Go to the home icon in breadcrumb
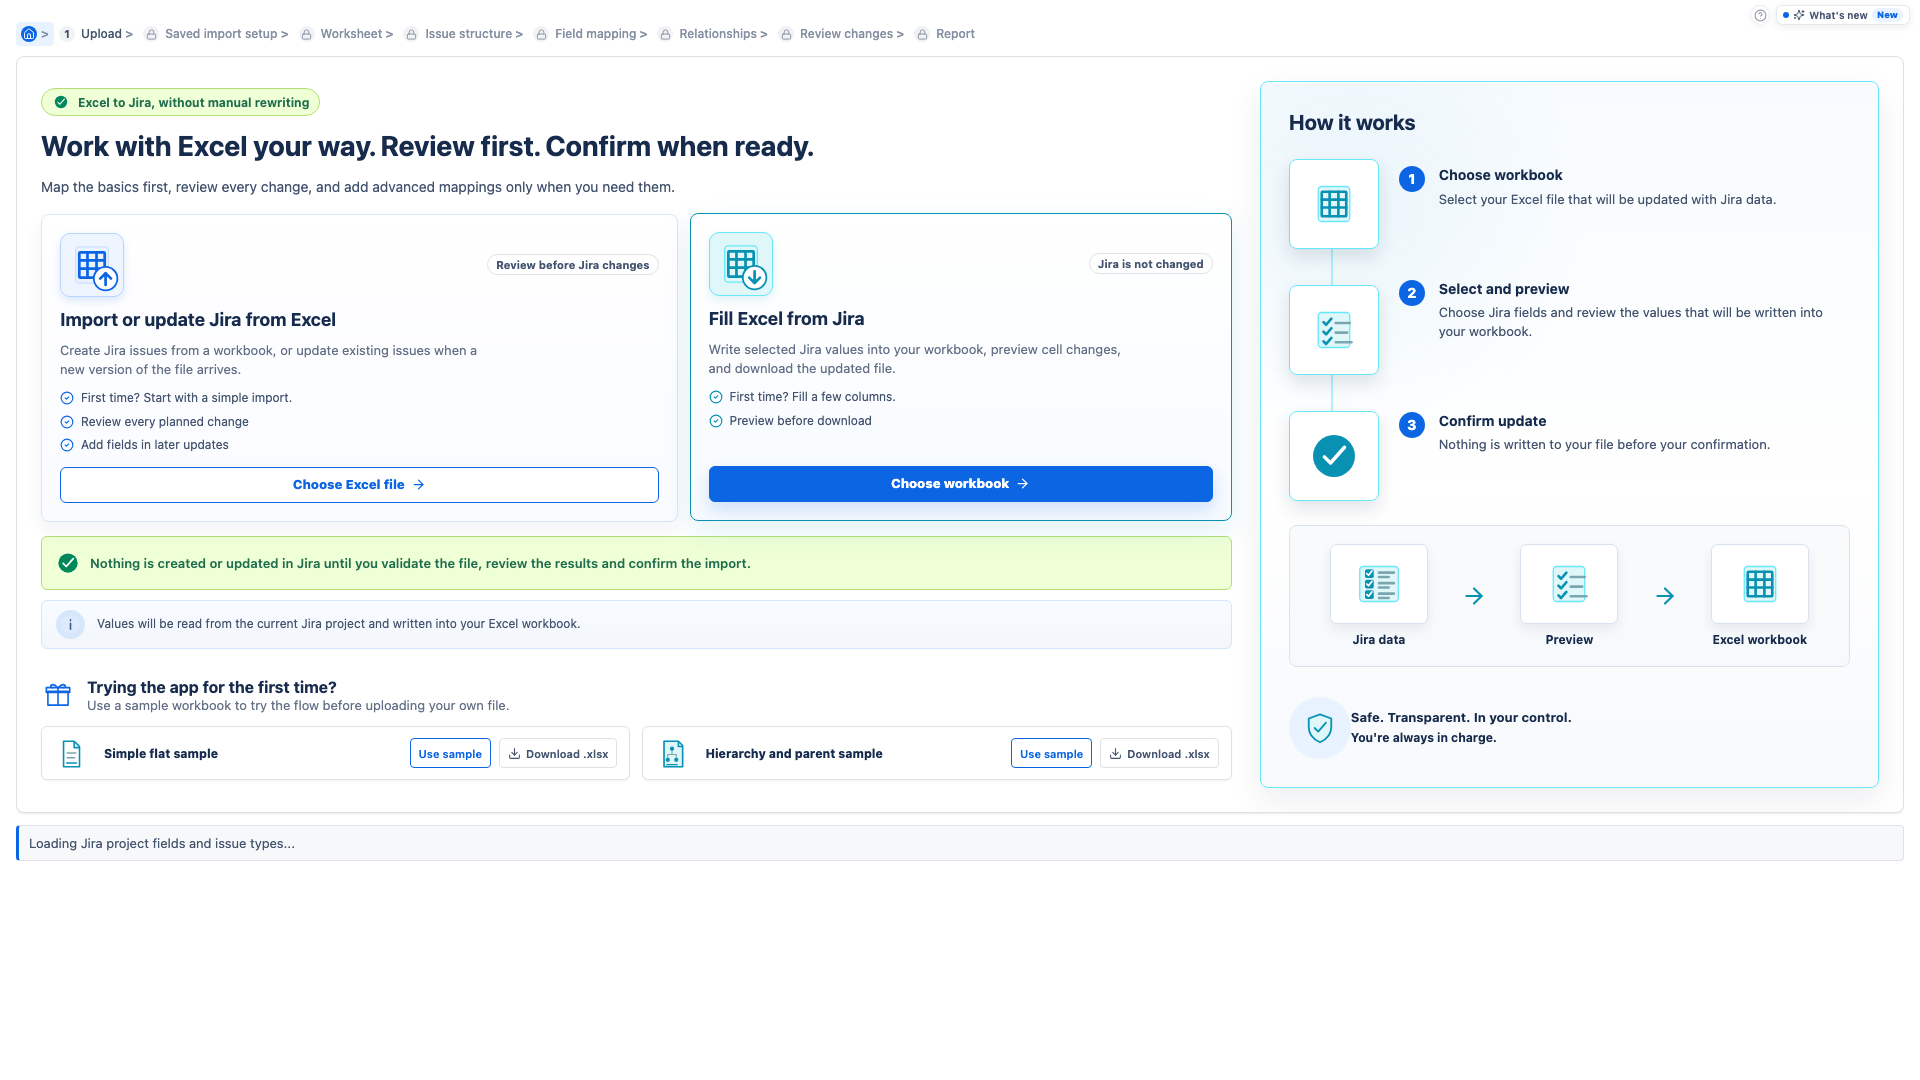 (29, 34)
